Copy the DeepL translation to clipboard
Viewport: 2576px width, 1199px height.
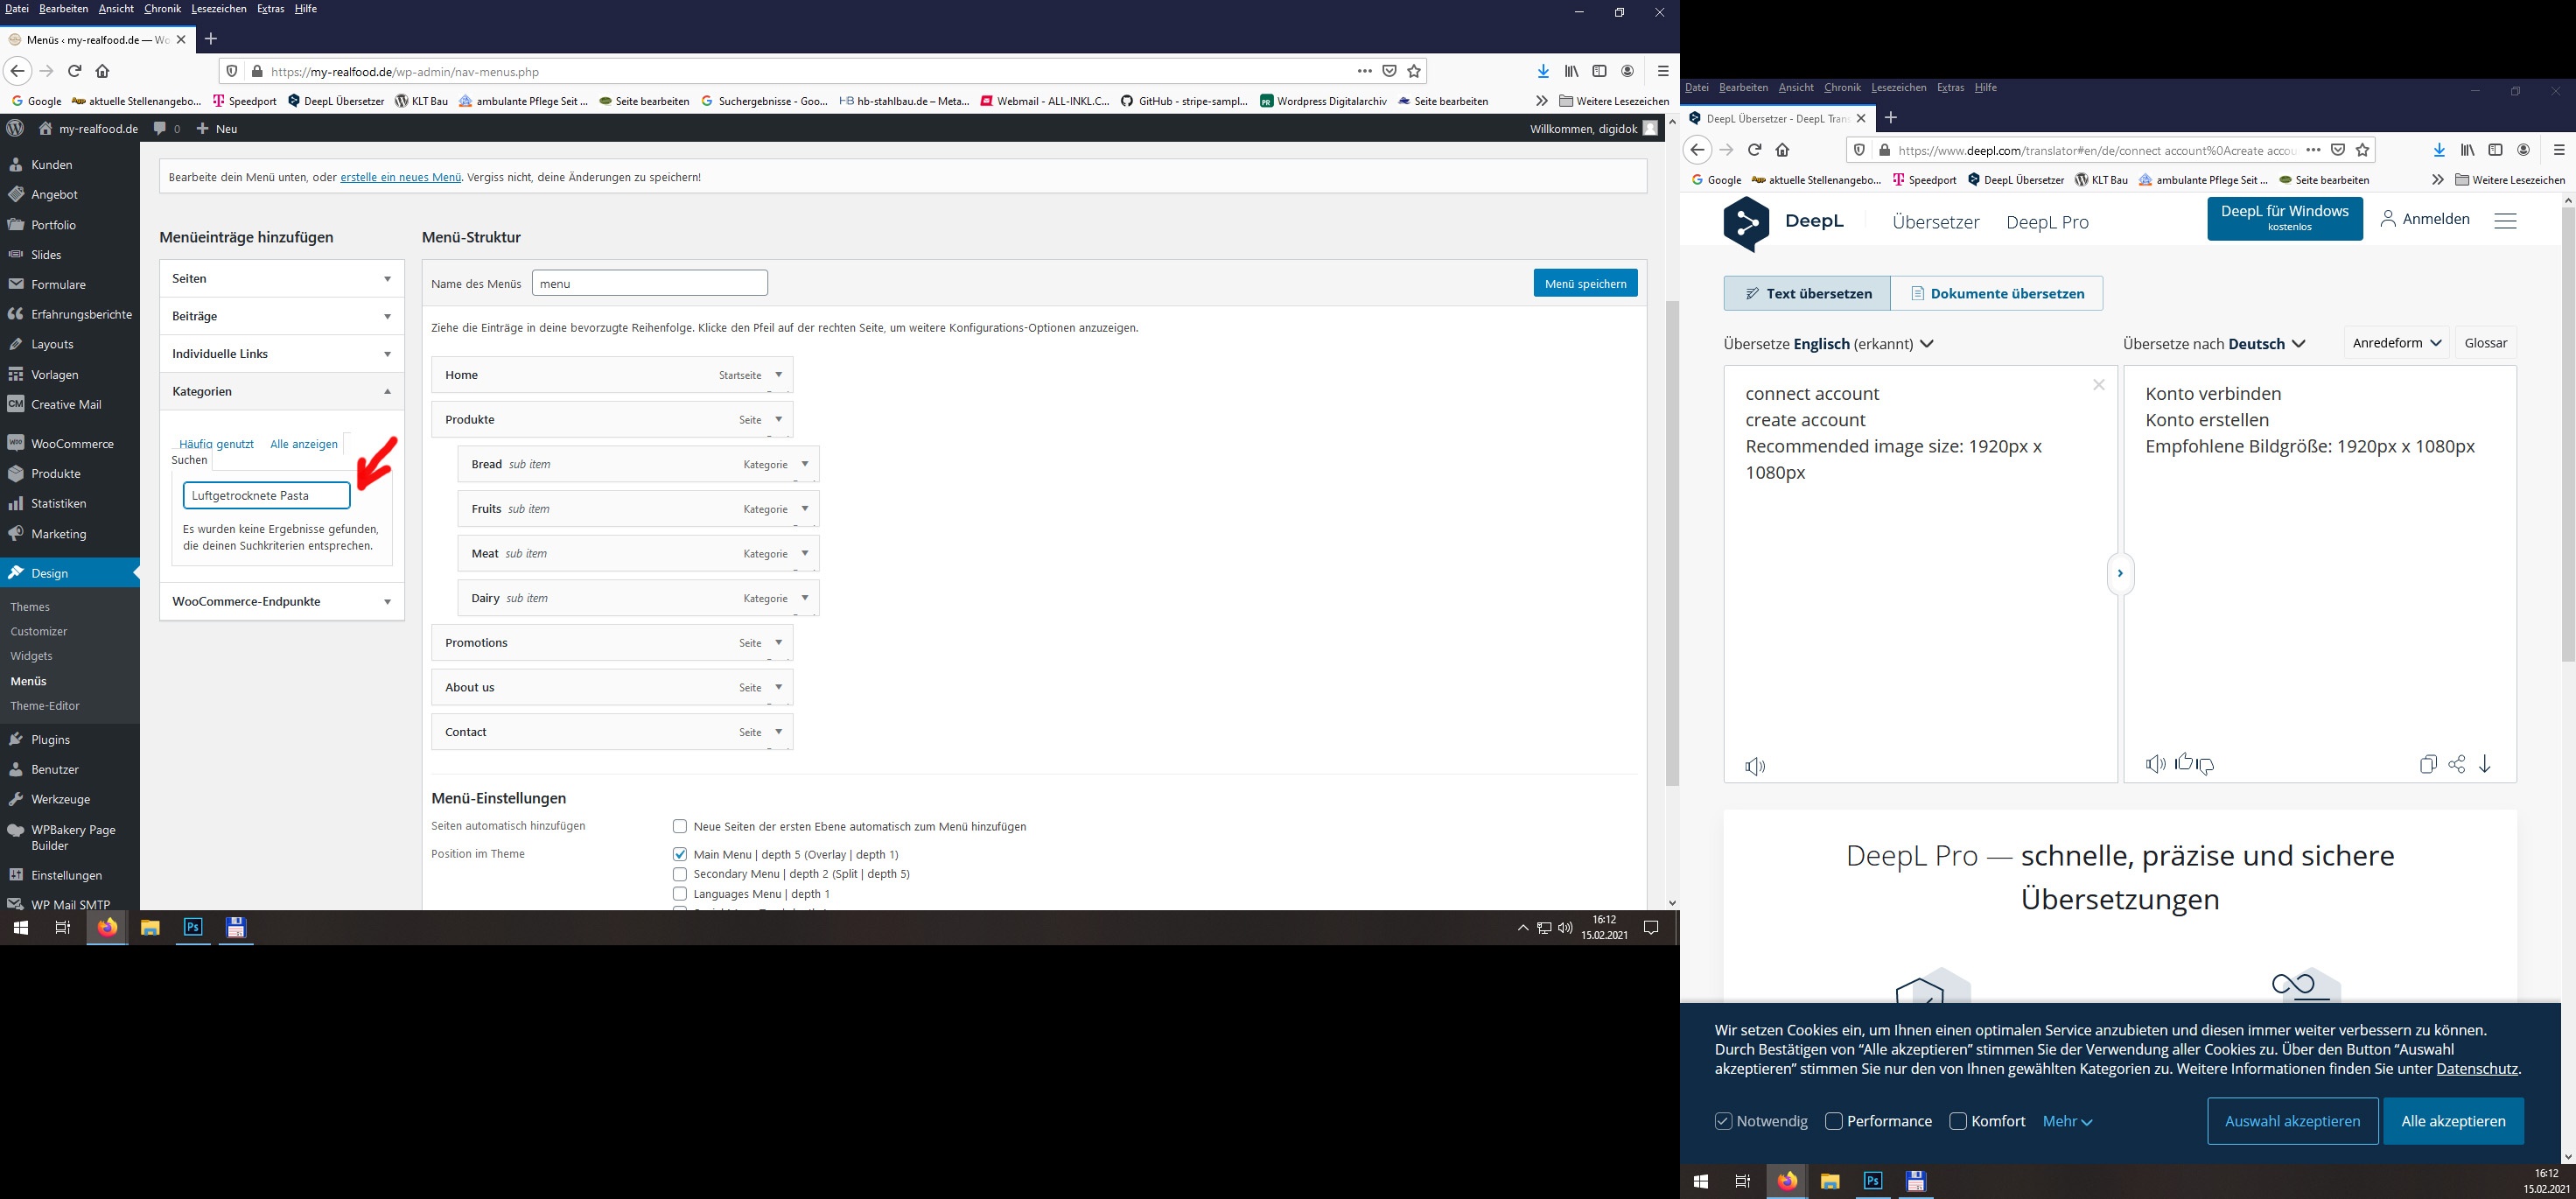pyautogui.click(x=2428, y=764)
